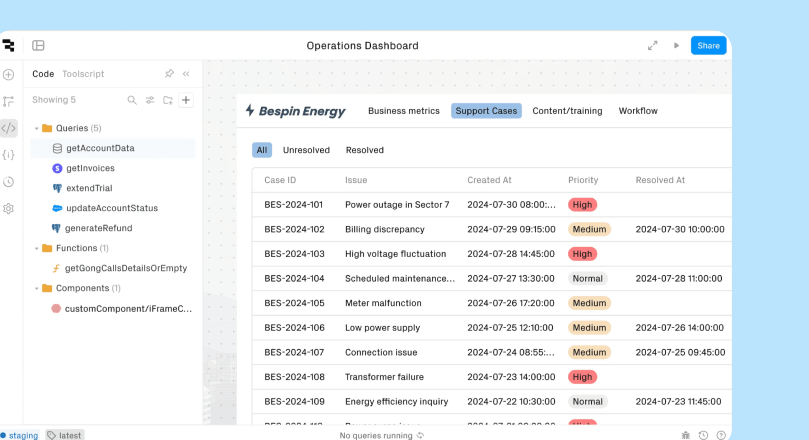The width and height of the screenshot is (809, 440).
Task: Open the component tree icon in left rail
Action: pos(9,101)
